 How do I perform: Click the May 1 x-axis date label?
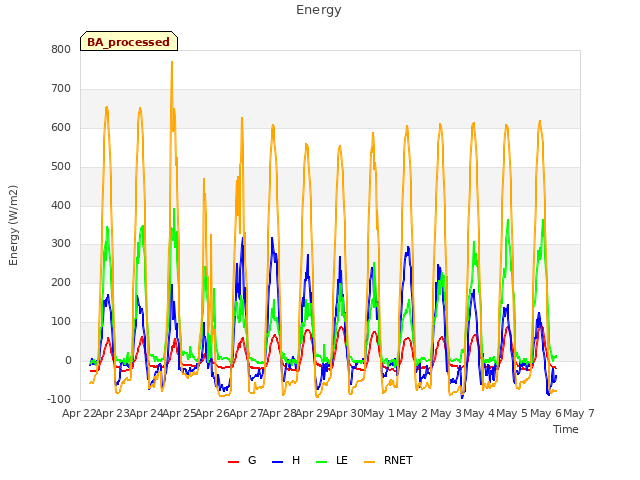pos(379,413)
